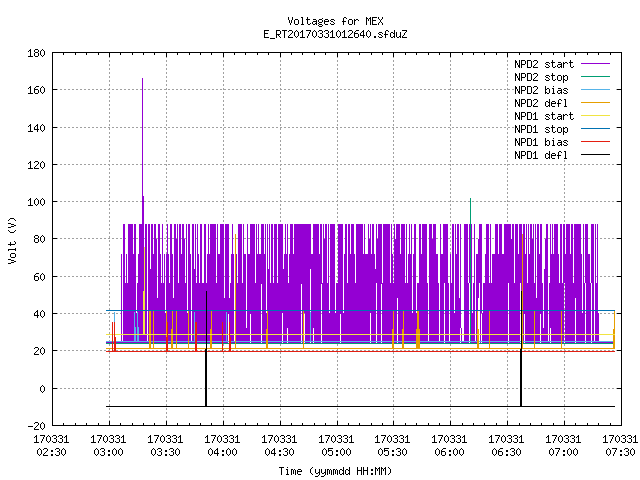Click the Time (yymmdd HH:MM) x-axis label
Image resolution: width=640 pixels, height=480 pixels.
click(336, 471)
